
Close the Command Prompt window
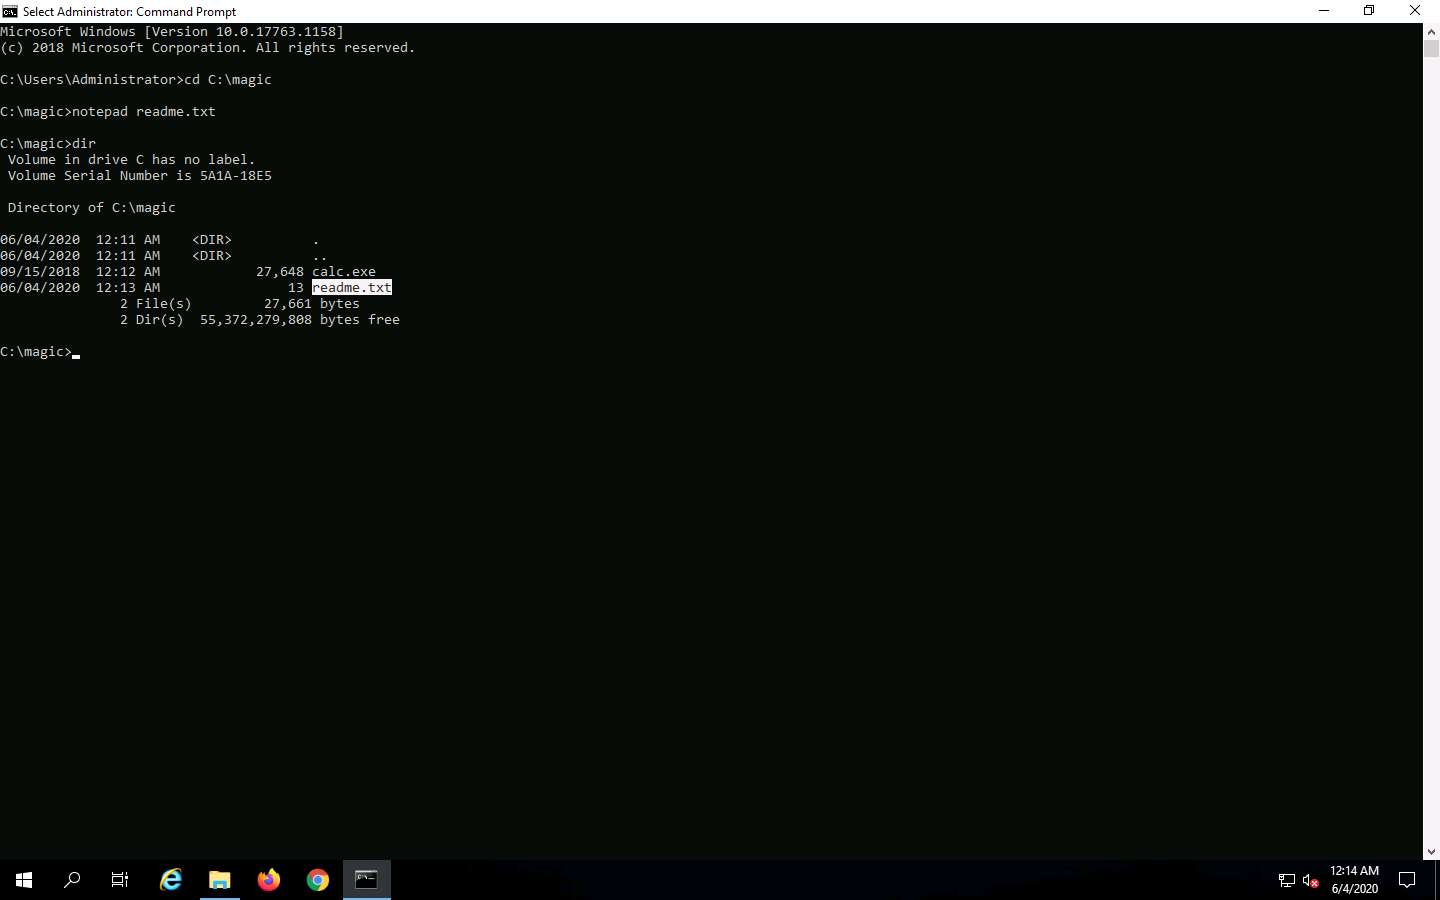[1415, 11]
